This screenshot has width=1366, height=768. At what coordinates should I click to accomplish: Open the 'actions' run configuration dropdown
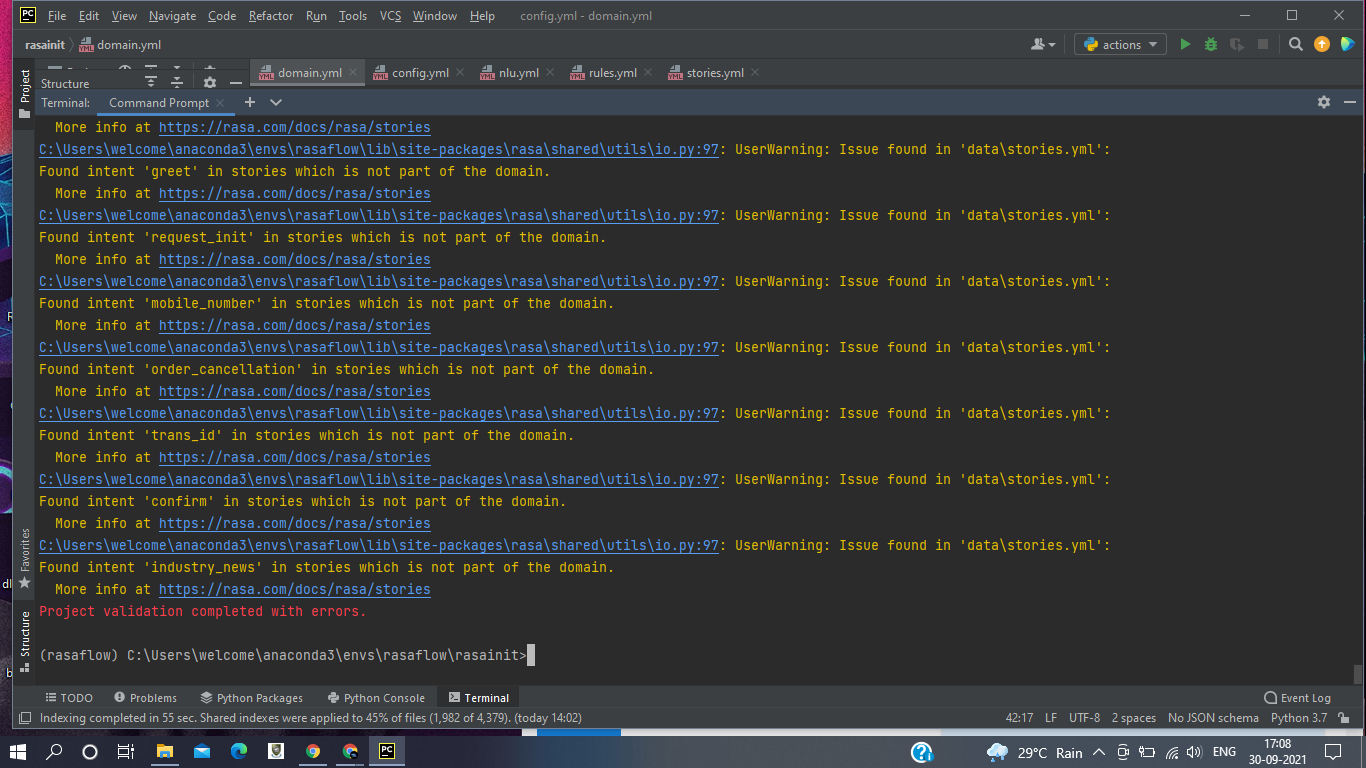tap(1120, 44)
